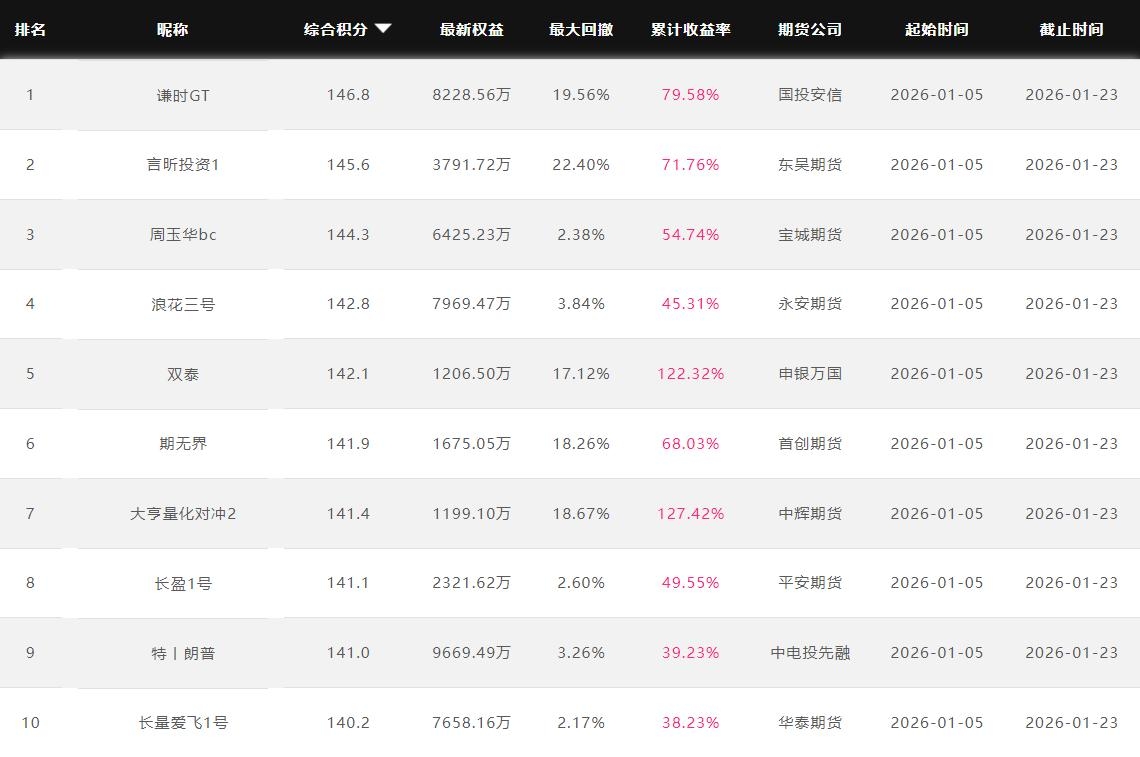Select the 最新权益 column header
This screenshot has height=757, width=1140.
click(471, 29)
